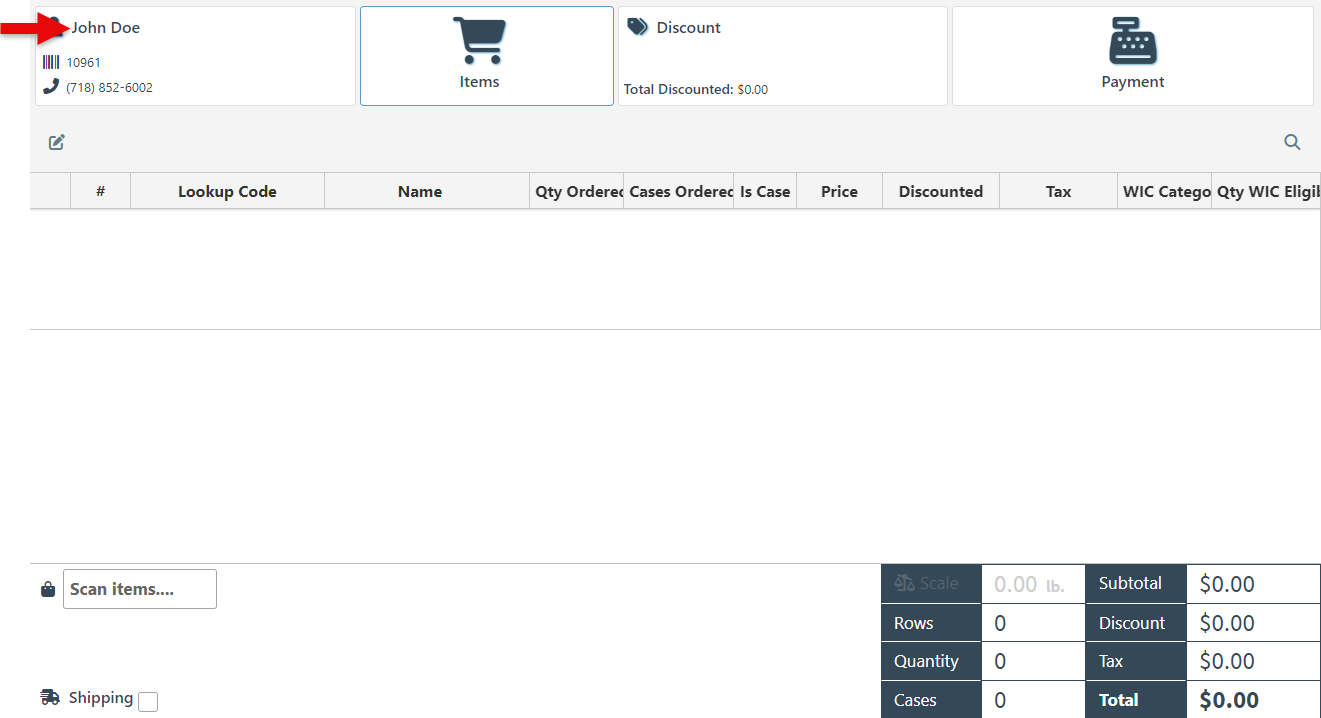Click the Is Case column header
Image resolution: width=1321 pixels, height=718 pixels.
[x=765, y=192]
